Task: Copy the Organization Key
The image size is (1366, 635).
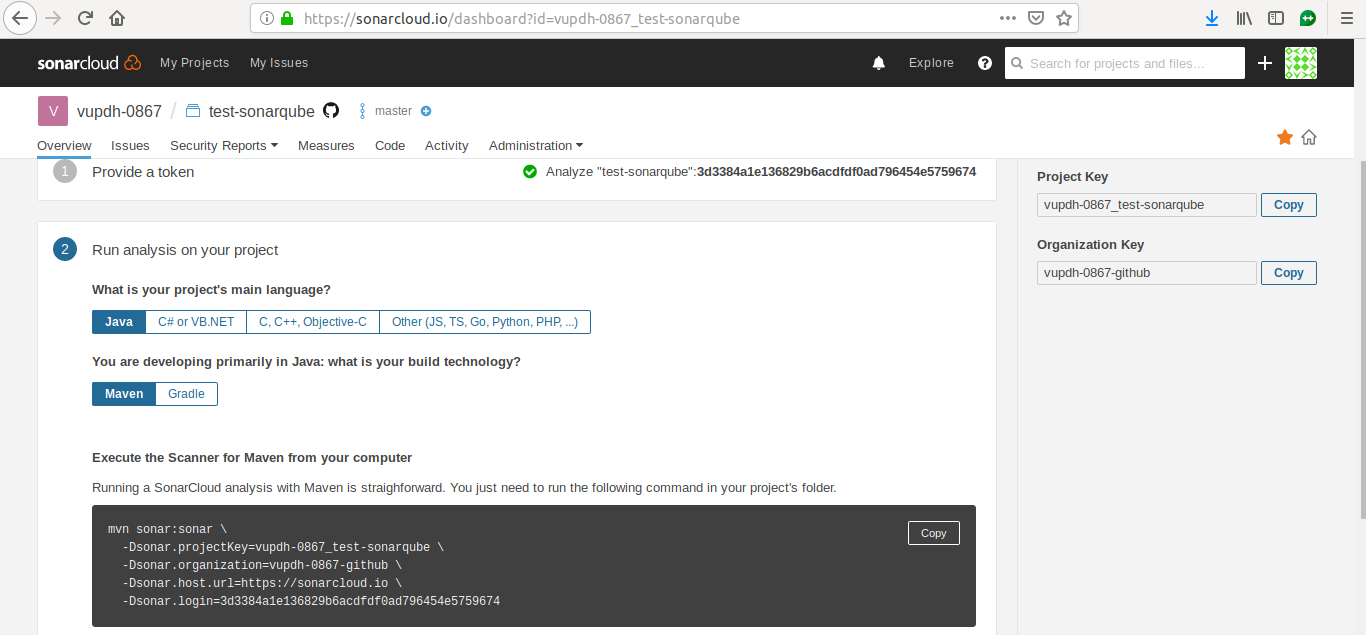Action: click(1288, 273)
